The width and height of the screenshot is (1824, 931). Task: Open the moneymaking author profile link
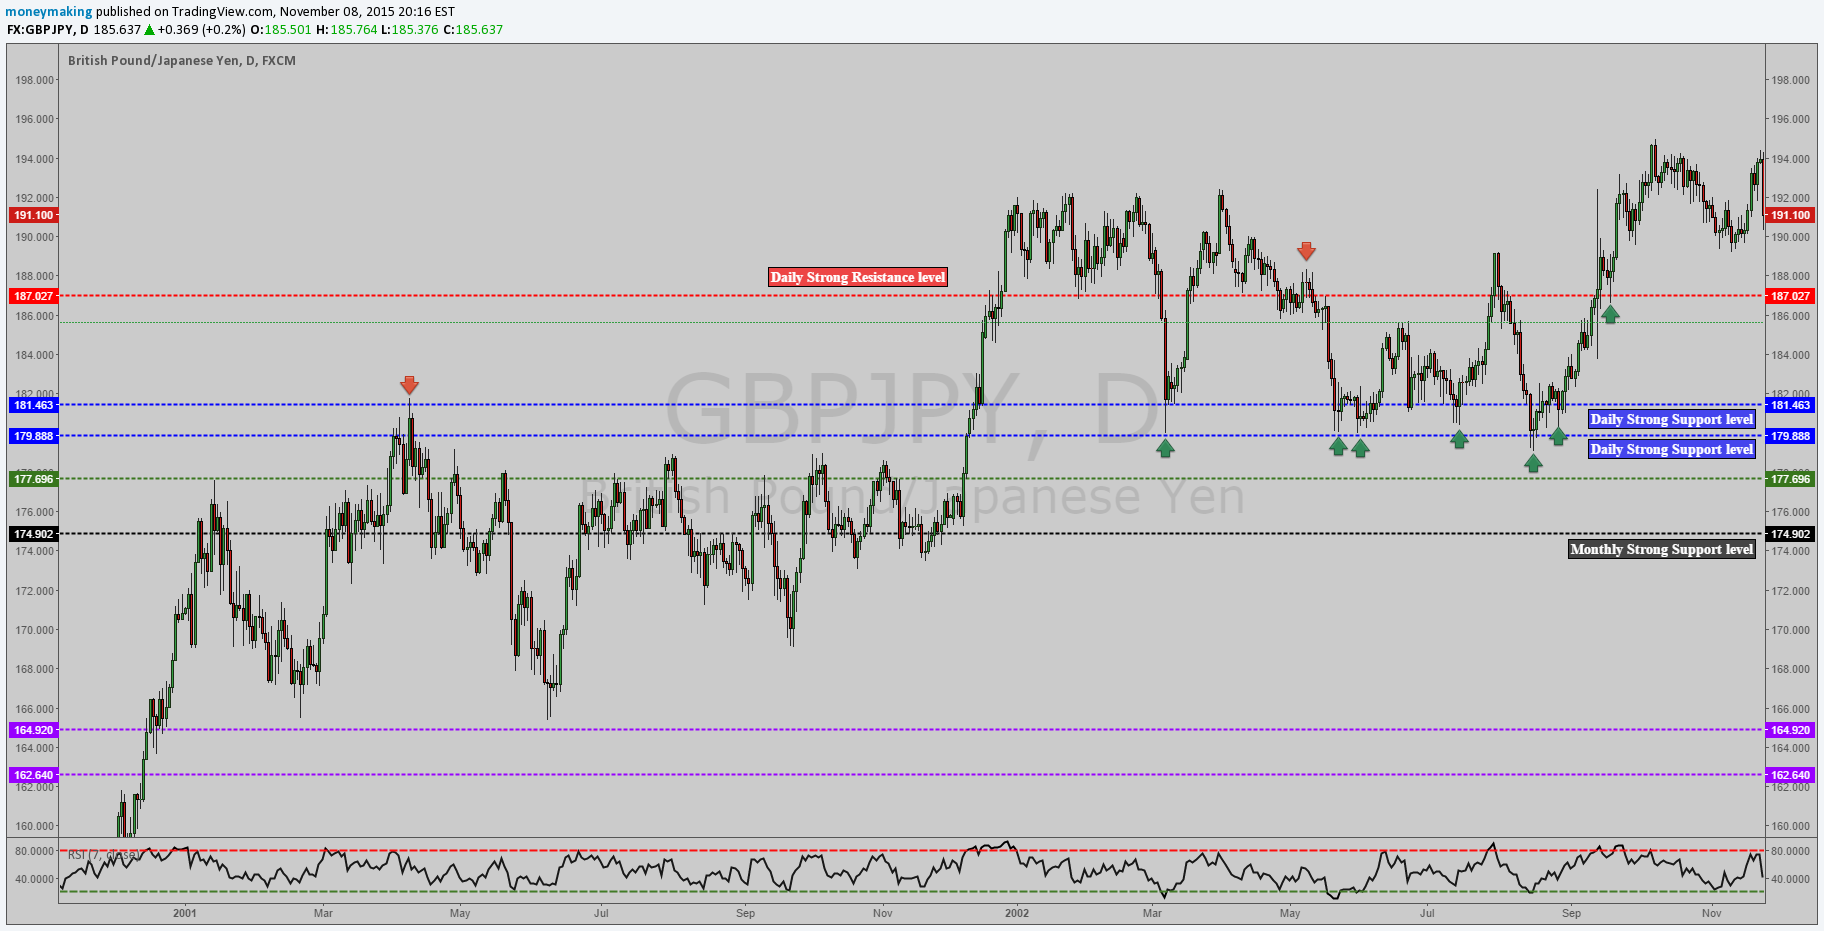49,12
